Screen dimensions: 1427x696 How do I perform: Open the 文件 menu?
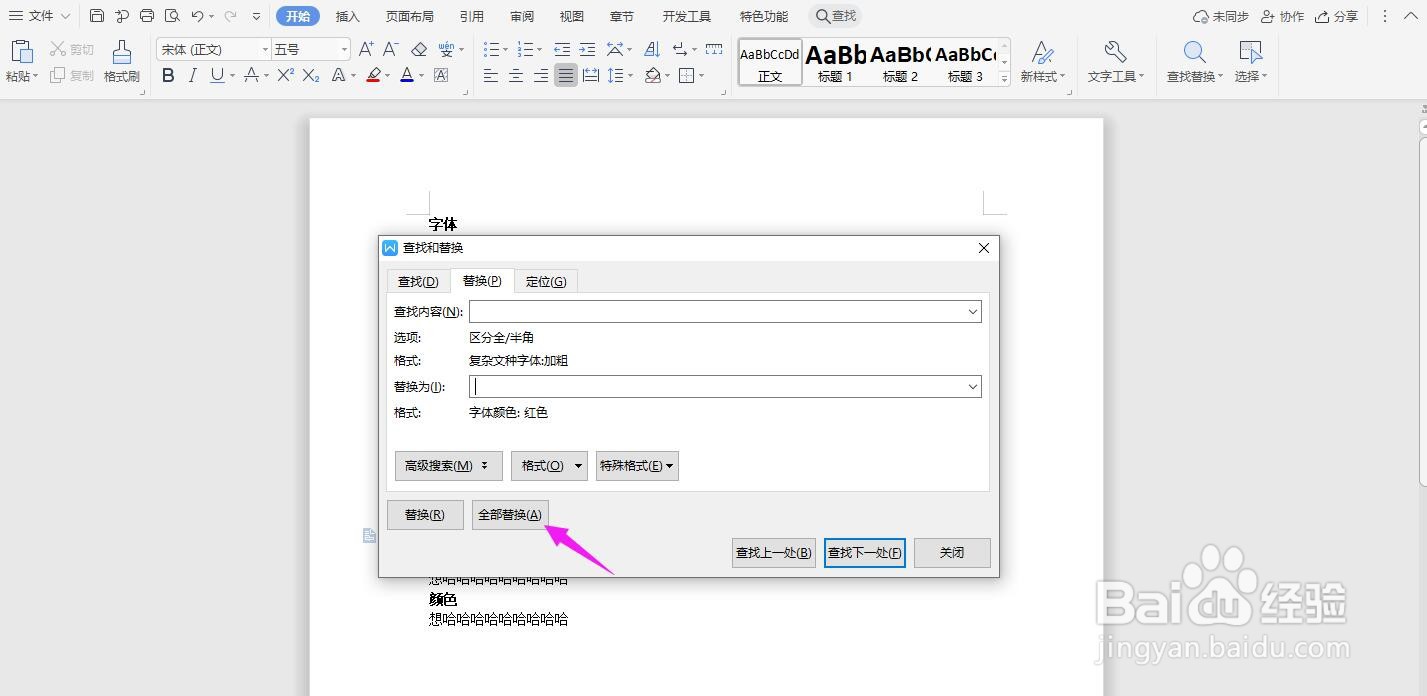click(40, 16)
